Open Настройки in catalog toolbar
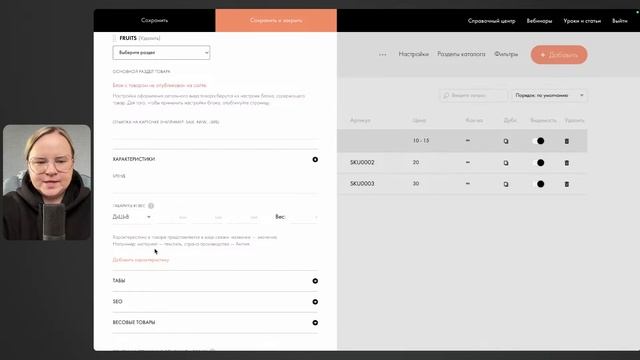Viewport: 640px width, 360px height. coord(413,54)
